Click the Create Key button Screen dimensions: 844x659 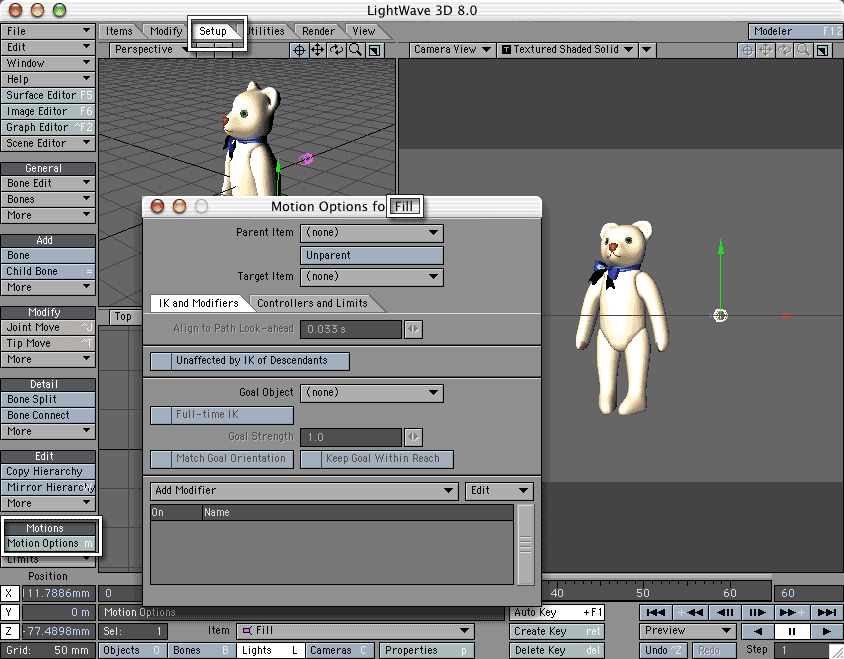(557, 631)
